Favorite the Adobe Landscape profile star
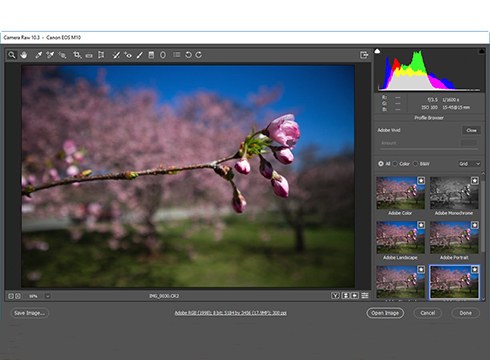 (421, 225)
